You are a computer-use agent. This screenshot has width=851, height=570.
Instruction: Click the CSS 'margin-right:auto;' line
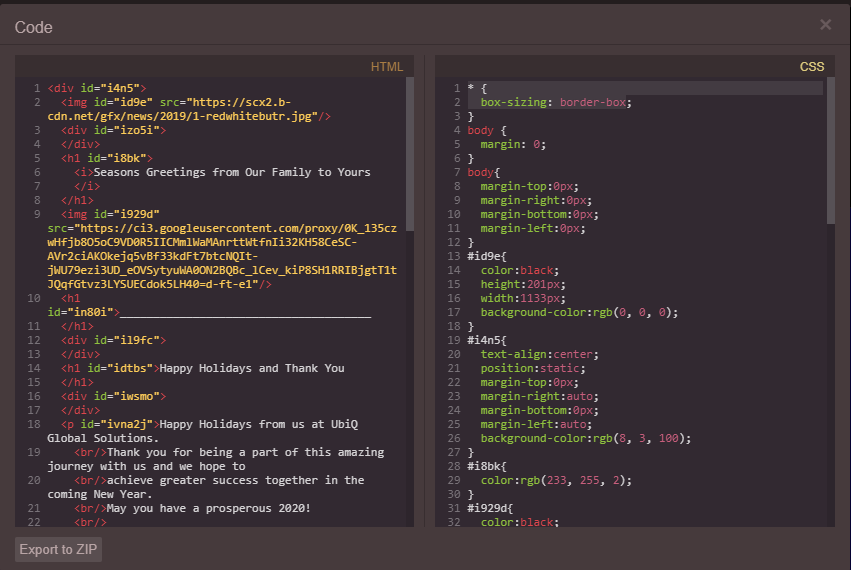coord(539,396)
